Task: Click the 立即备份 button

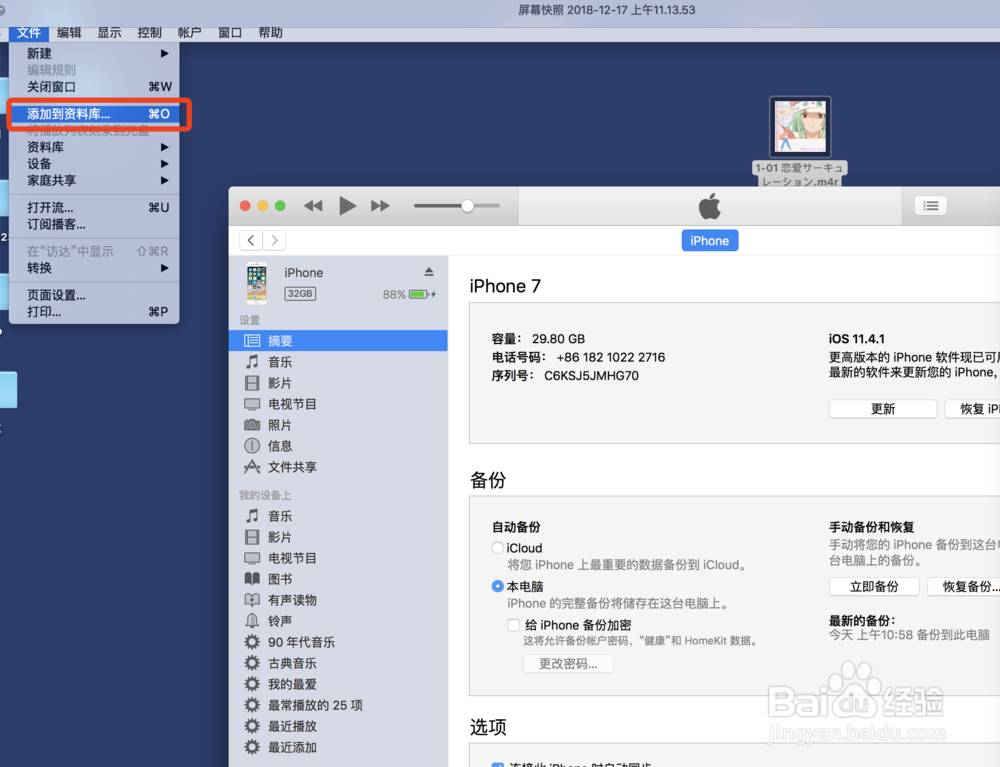Action: (x=873, y=587)
